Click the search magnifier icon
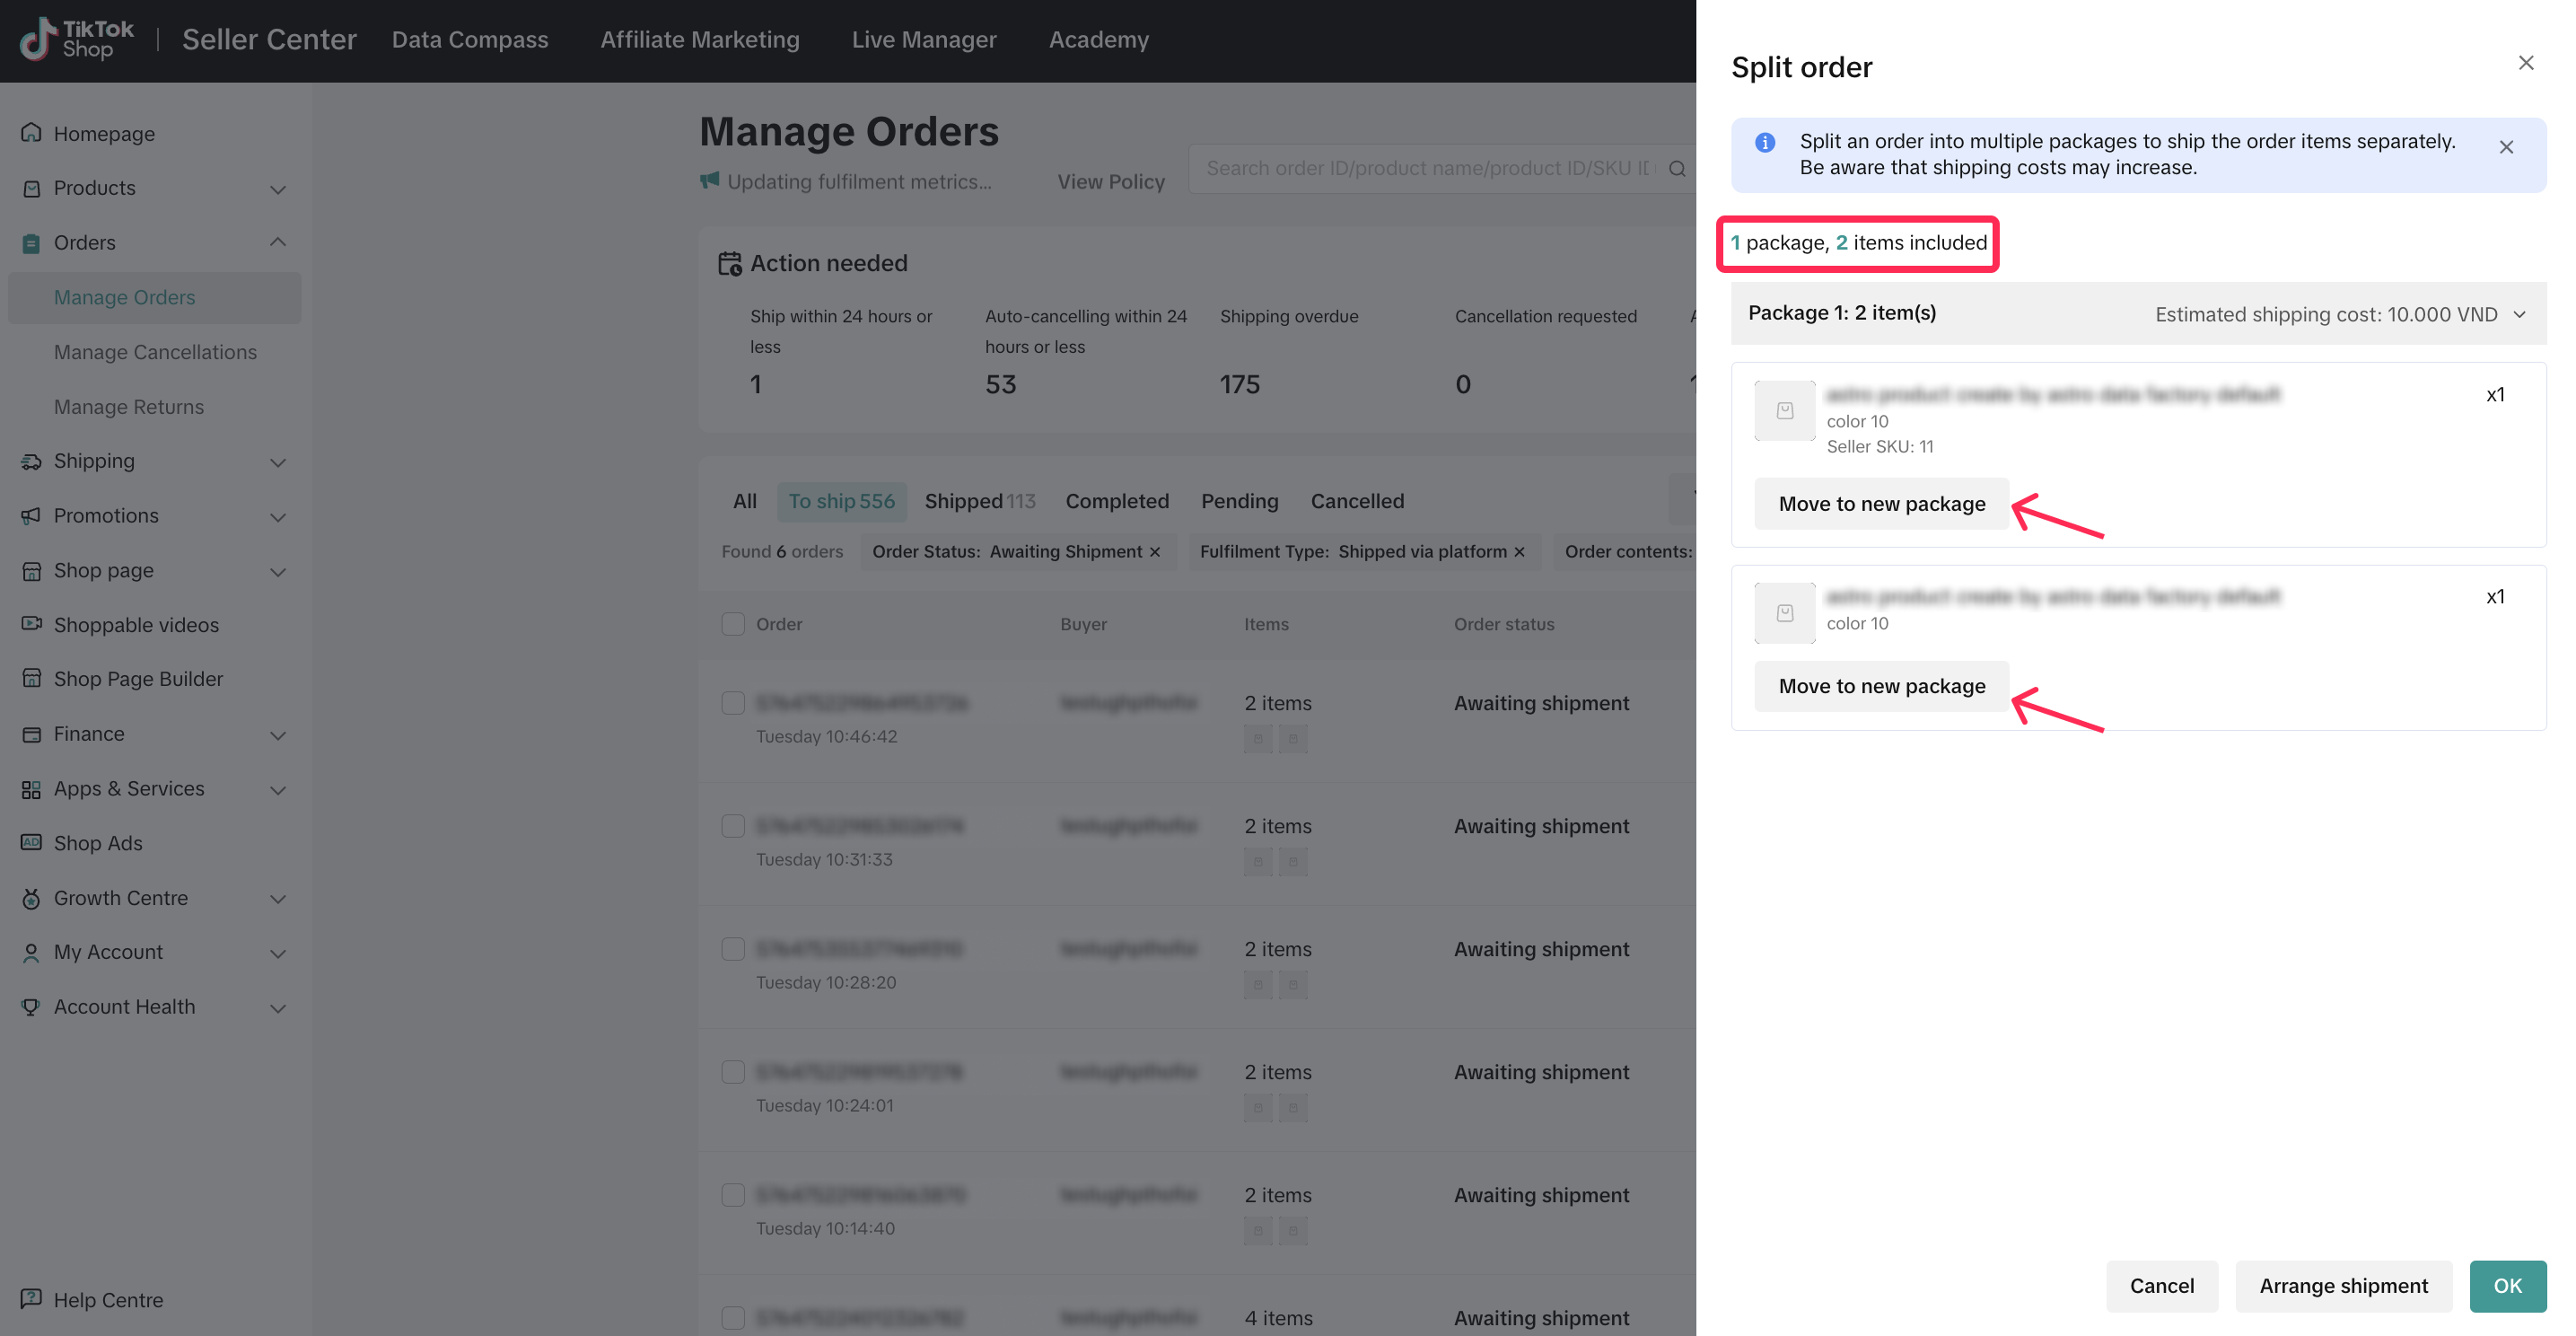The image size is (2576, 1336). [x=1677, y=169]
